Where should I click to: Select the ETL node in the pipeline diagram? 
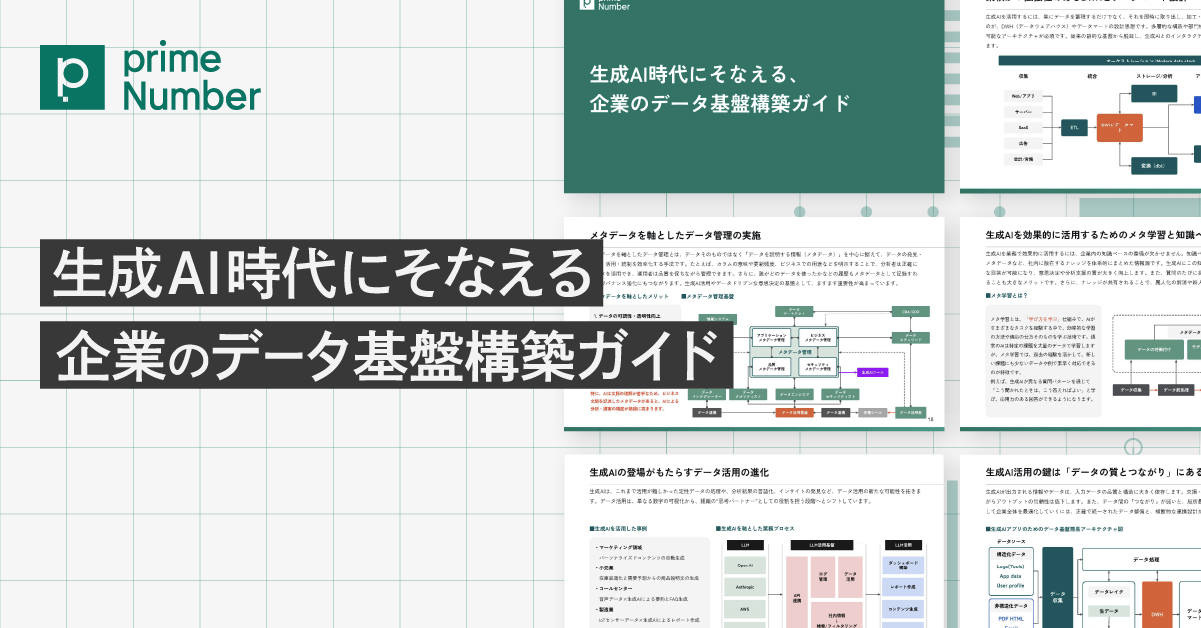tap(1074, 127)
